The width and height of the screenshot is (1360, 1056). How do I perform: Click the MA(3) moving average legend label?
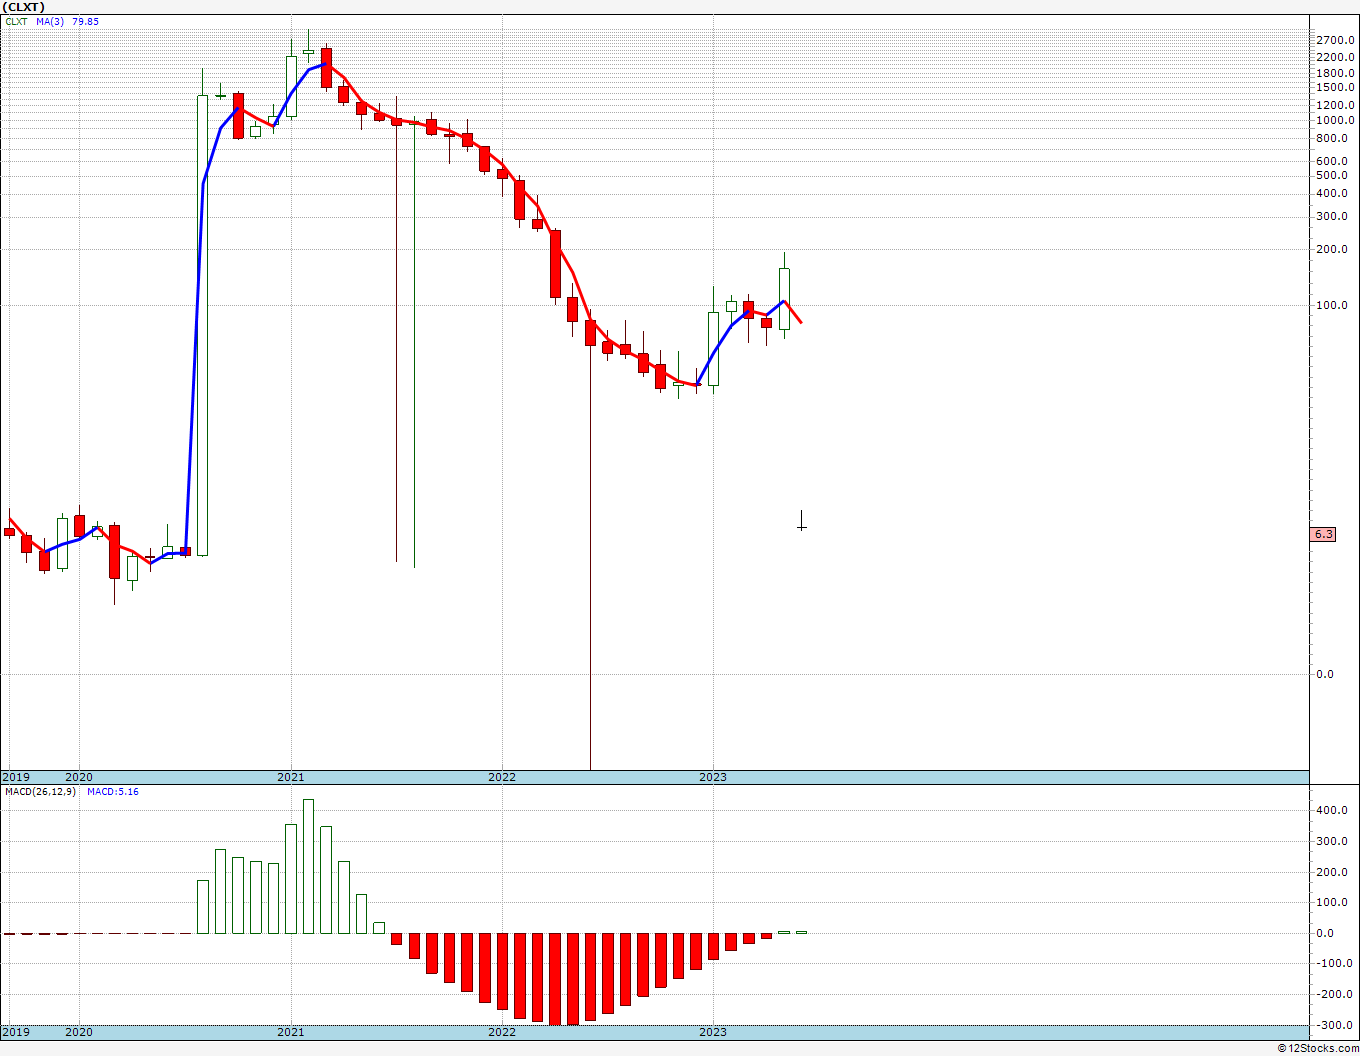tap(50, 21)
